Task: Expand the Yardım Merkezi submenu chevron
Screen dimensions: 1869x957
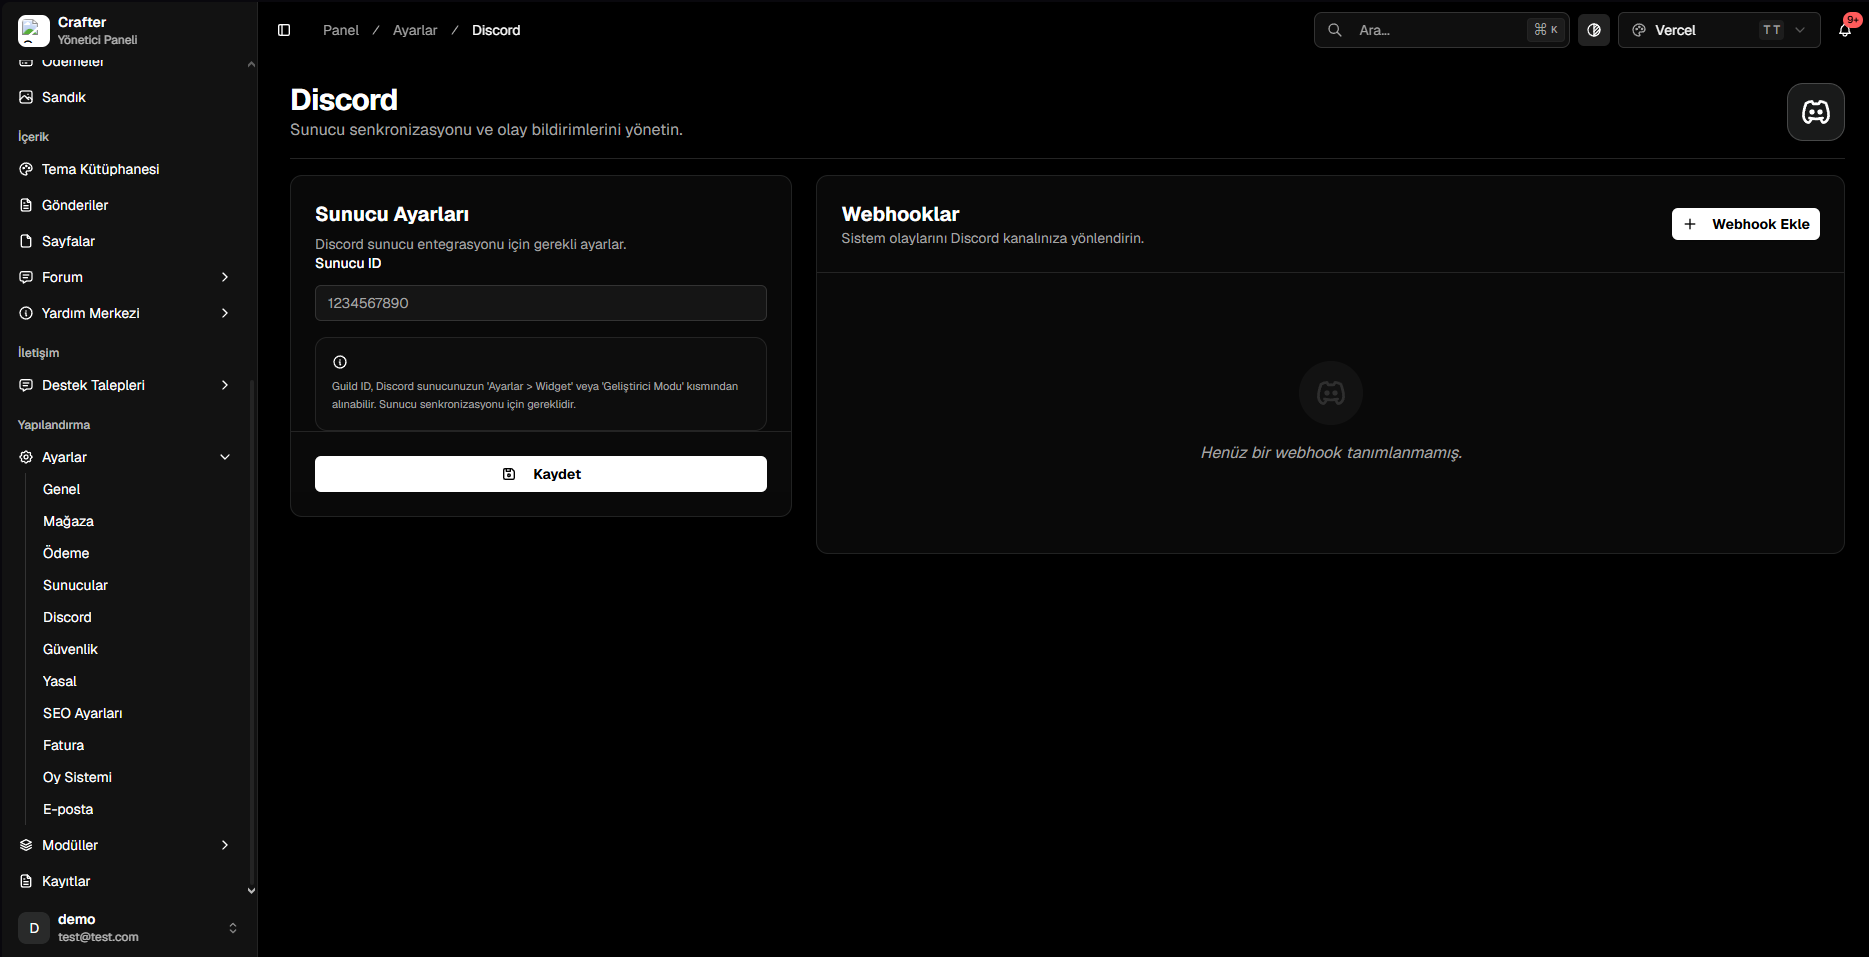Action: (x=225, y=313)
